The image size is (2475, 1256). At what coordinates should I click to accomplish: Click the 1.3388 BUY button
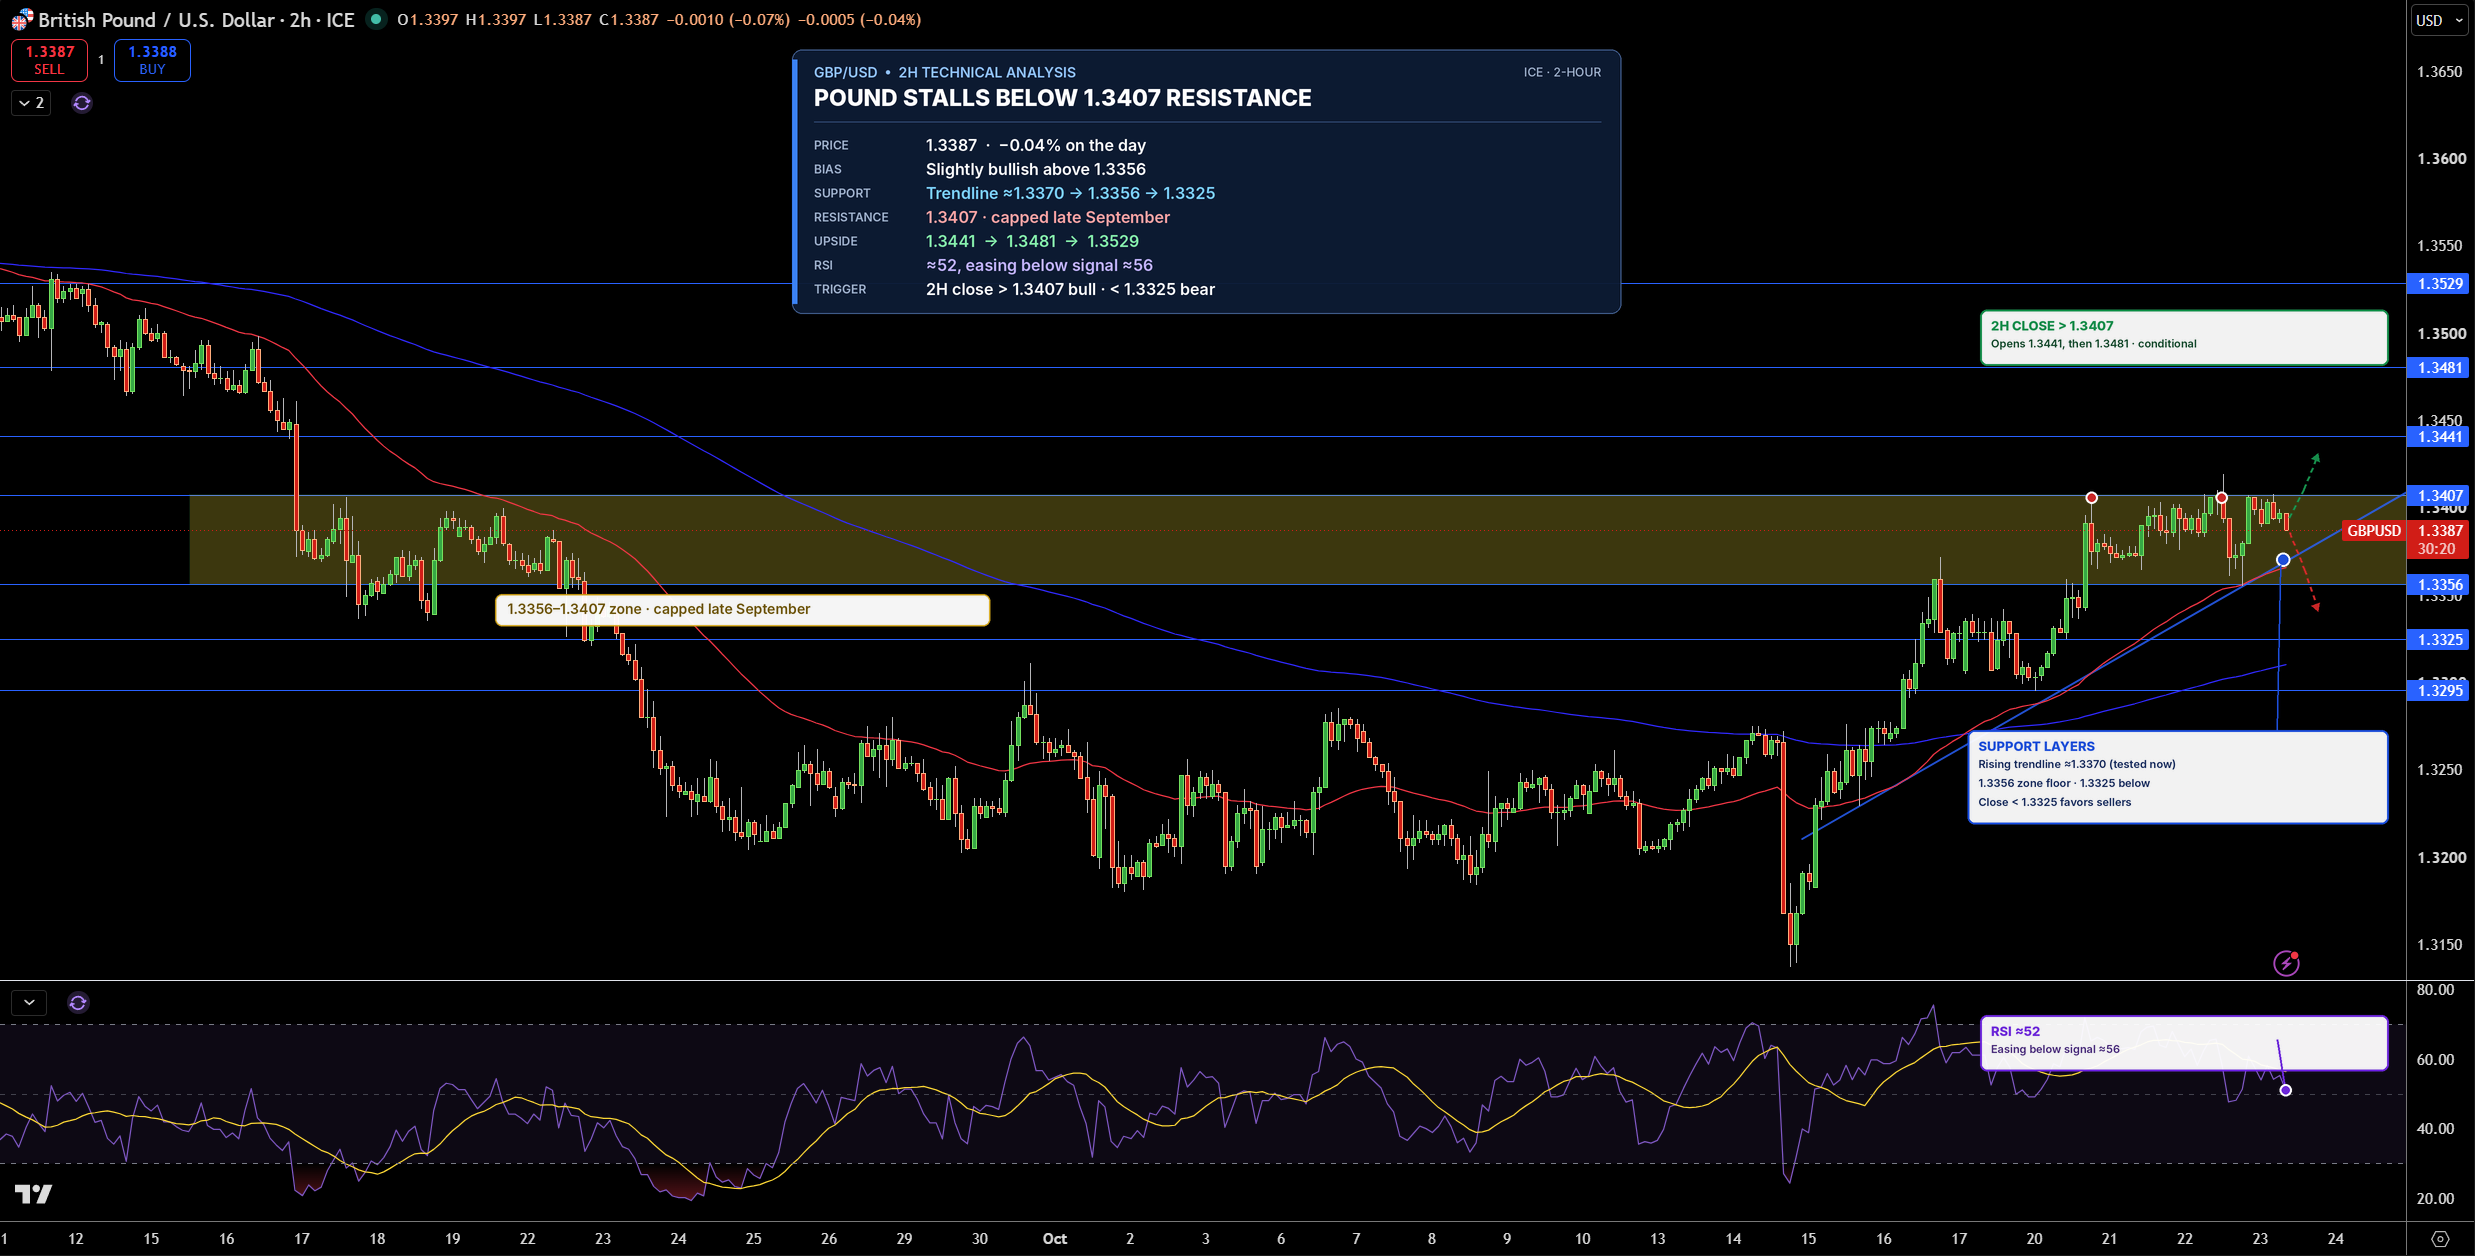coord(152,60)
